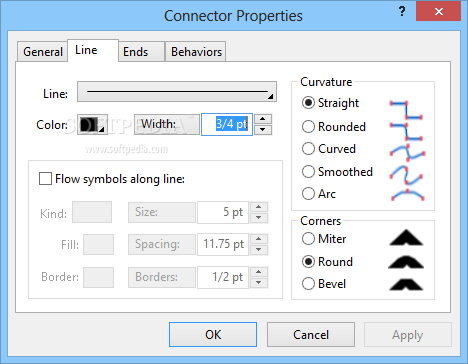Enable Flow symbols along line checkbox
The image size is (468, 364).
pos(45,179)
